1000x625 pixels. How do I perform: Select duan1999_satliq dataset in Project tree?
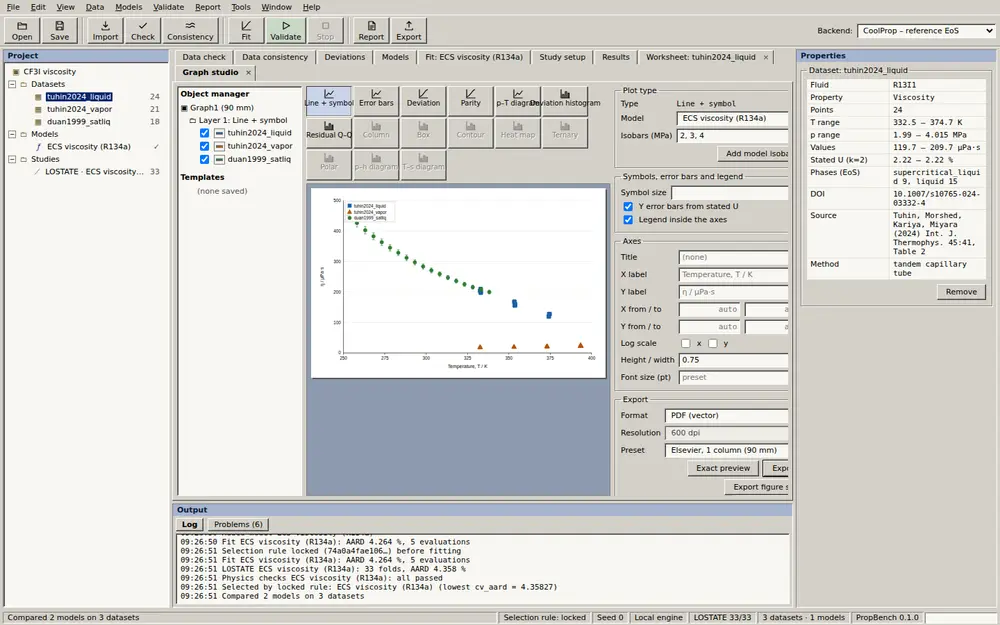pyautogui.click(x=78, y=122)
